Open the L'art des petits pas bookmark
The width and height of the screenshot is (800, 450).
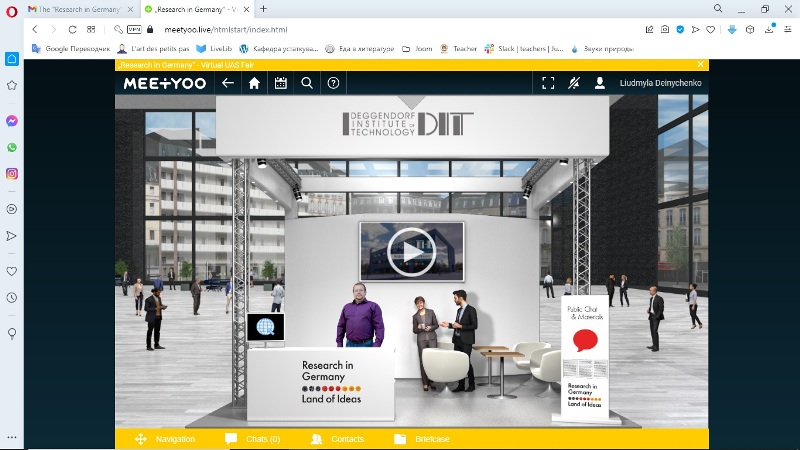pos(154,49)
